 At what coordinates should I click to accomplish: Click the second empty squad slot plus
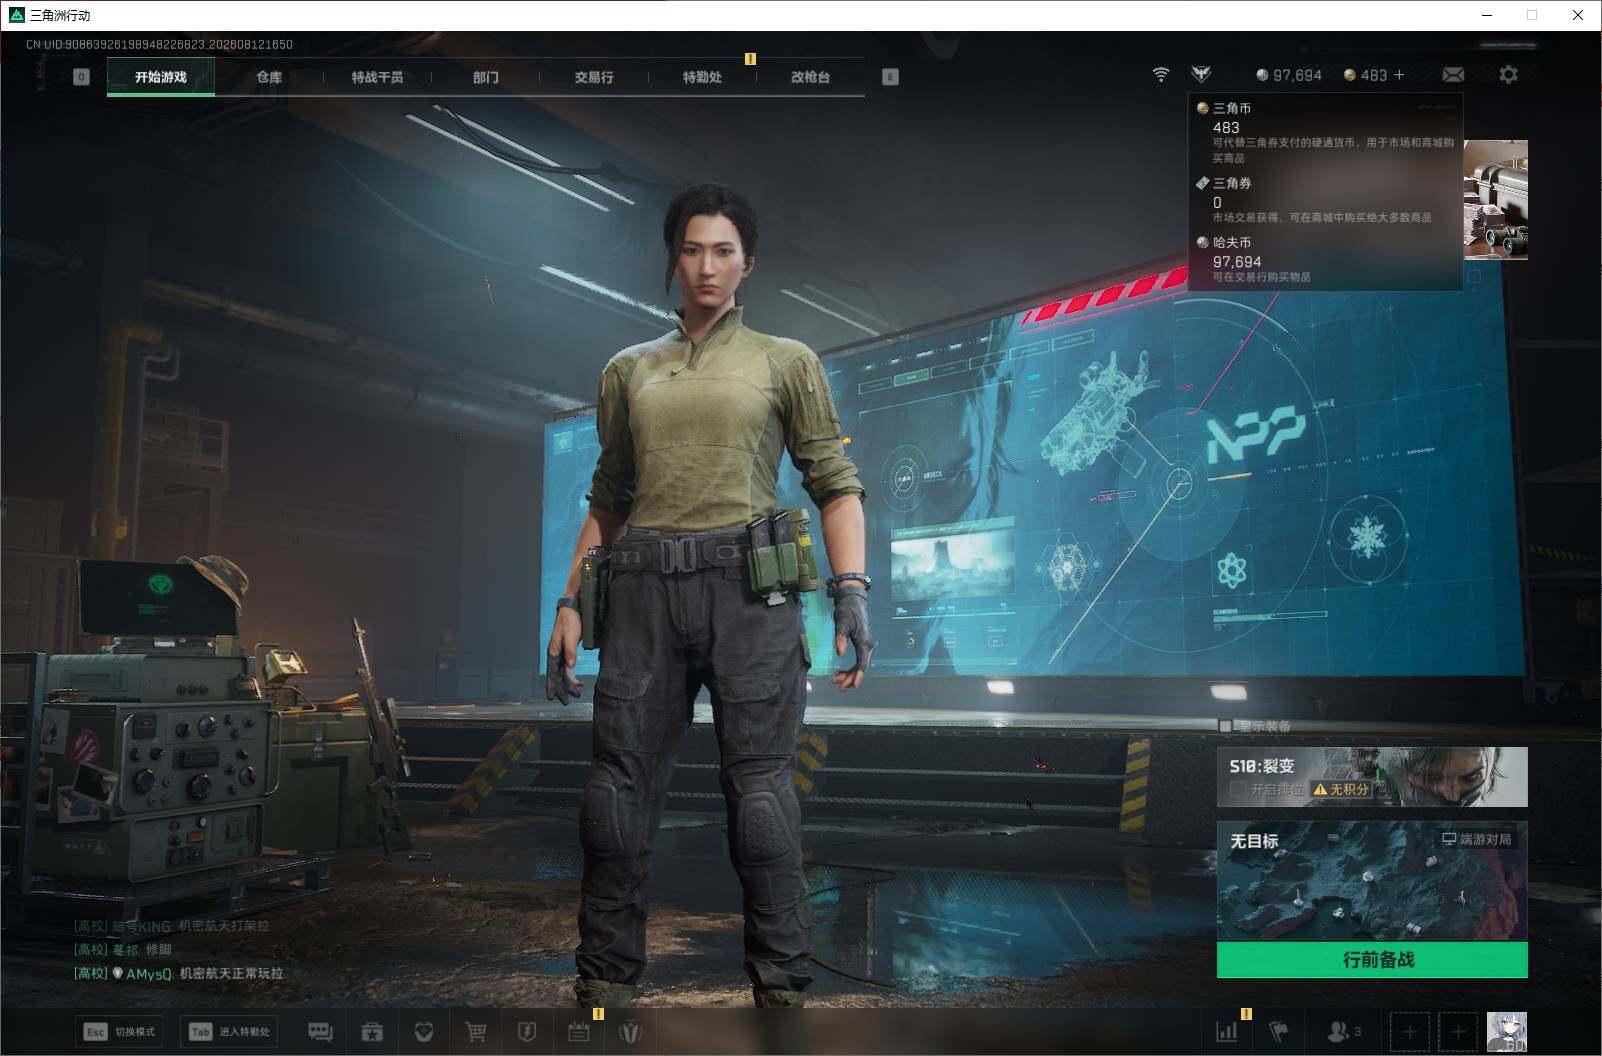click(x=1458, y=1031)
